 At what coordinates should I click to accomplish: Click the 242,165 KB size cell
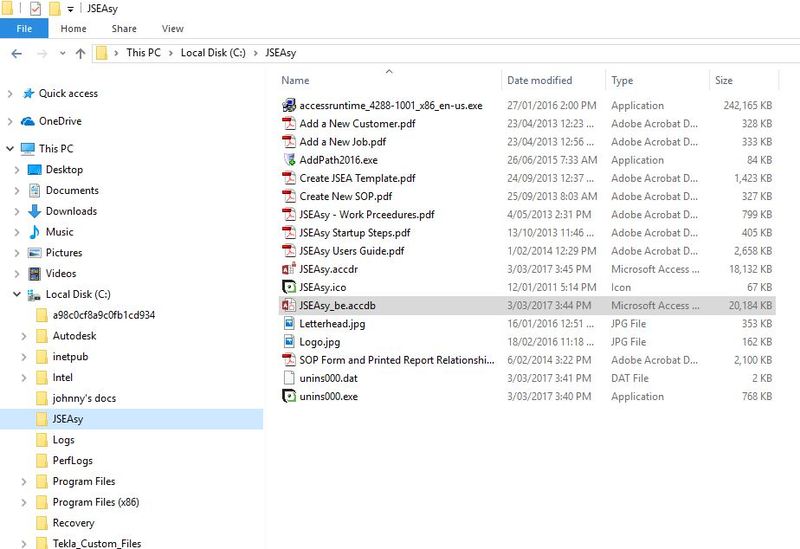[747, 106]
